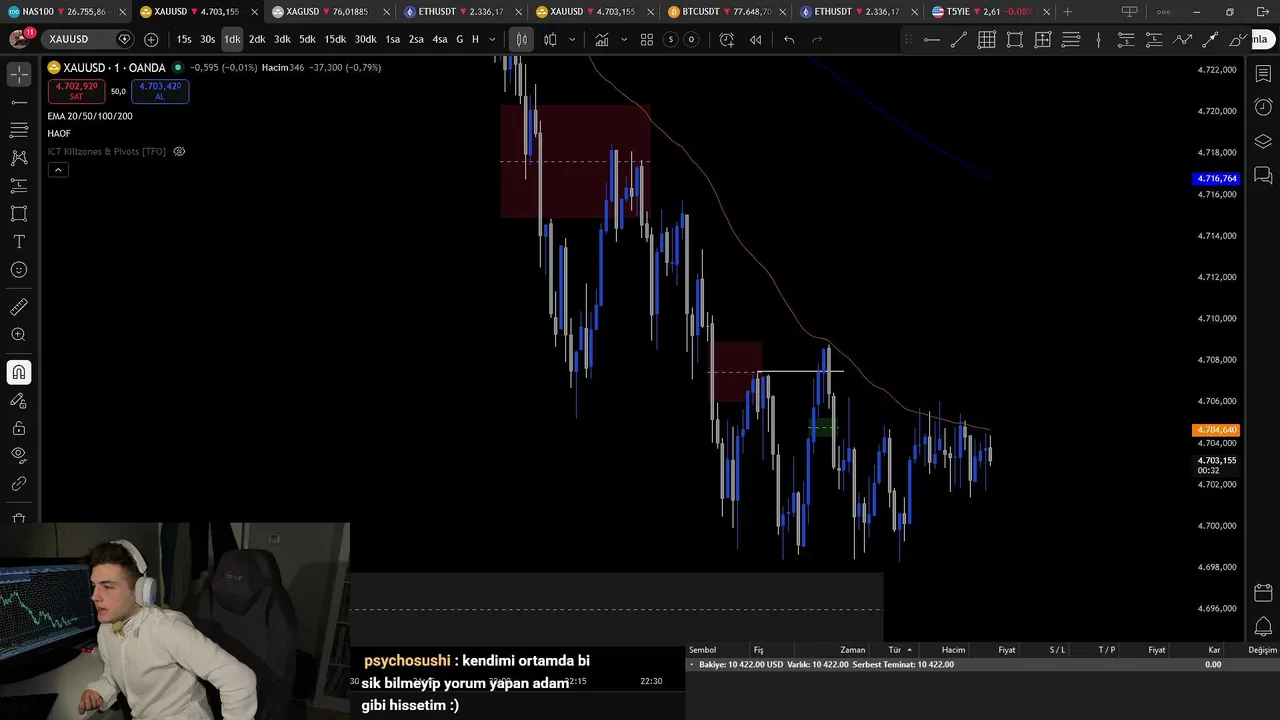Expand the timeframe dropdown after H
This screenshot has height=720, width=1280.
pyautogui.click(x=492, y=39)
